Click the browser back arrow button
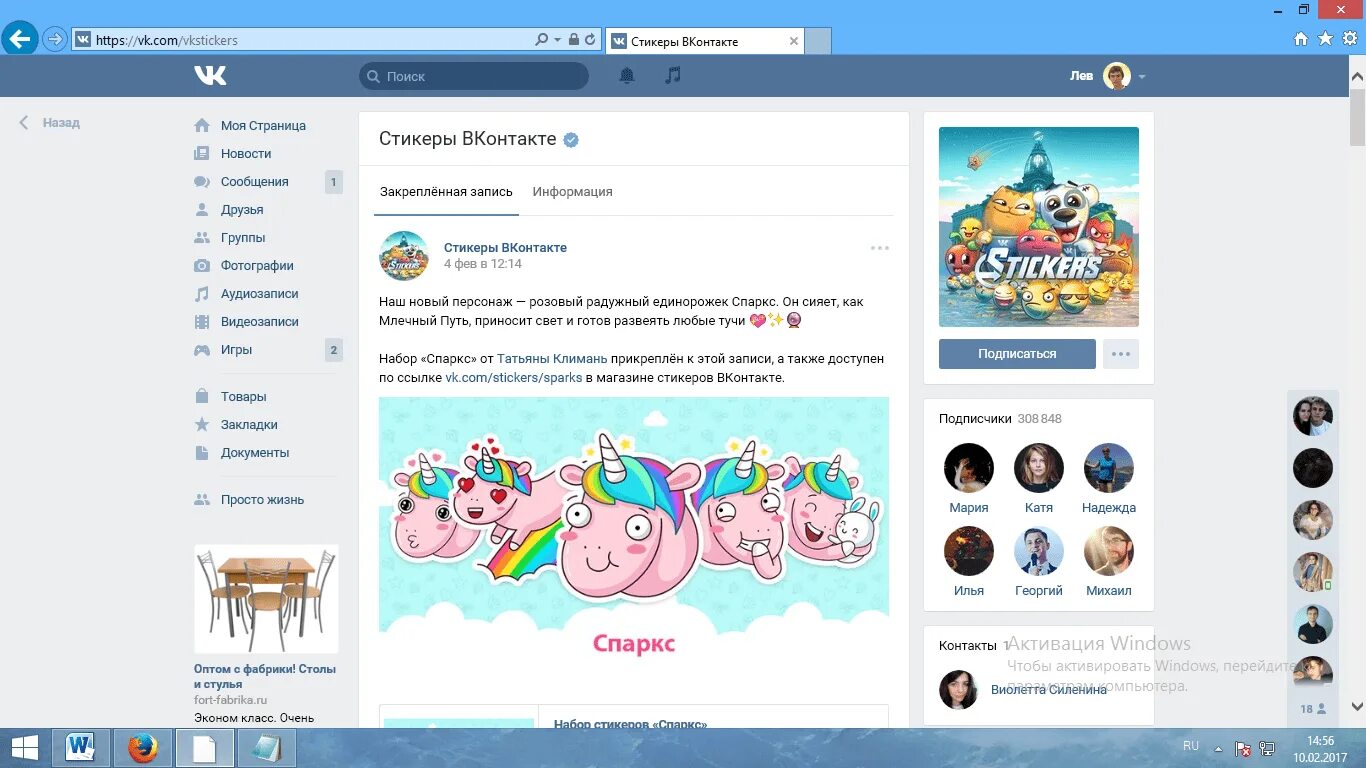Viewport: 1366px width, 768px height. pyautogui.click(x=19, y=40)
